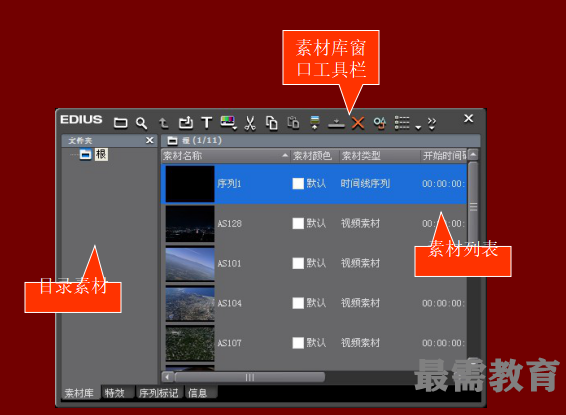The height and width of the screenshot is (415, 566).
Task: Click the root folder icon in the tree
Action: [x=85, y=154]
